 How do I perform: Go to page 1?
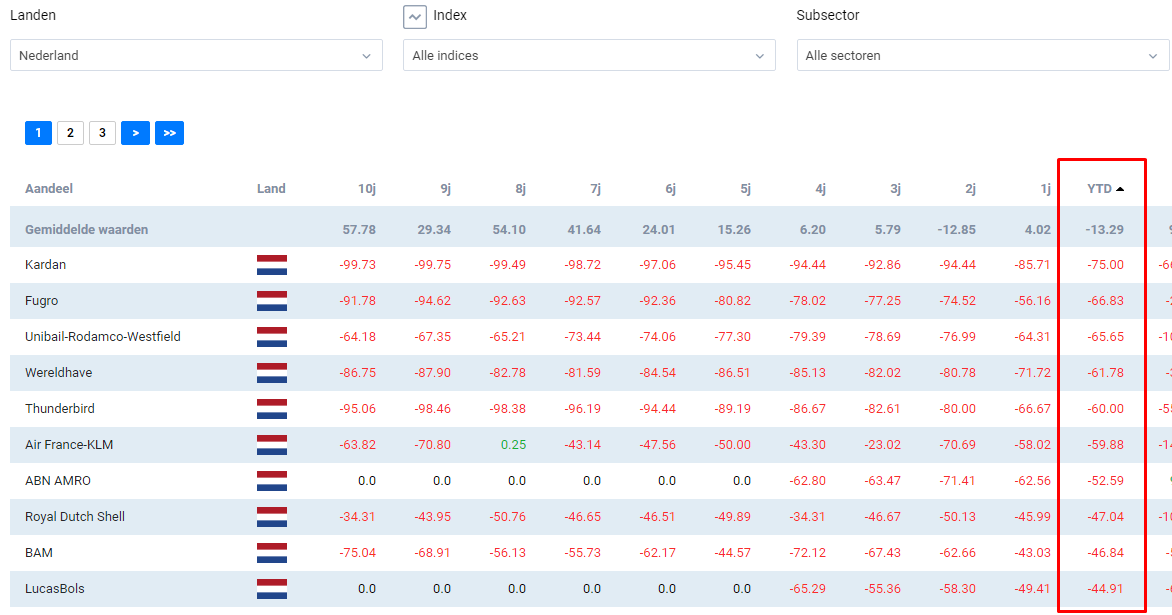coord(38,133)
